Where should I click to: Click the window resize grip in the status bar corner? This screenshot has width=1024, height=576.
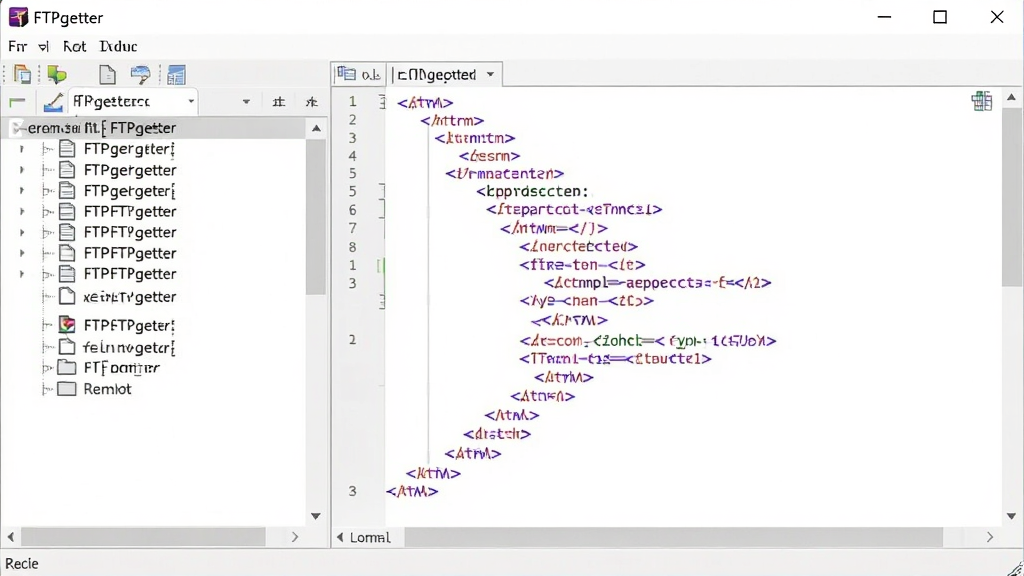pyautogui.click(x=1014, y=567)
